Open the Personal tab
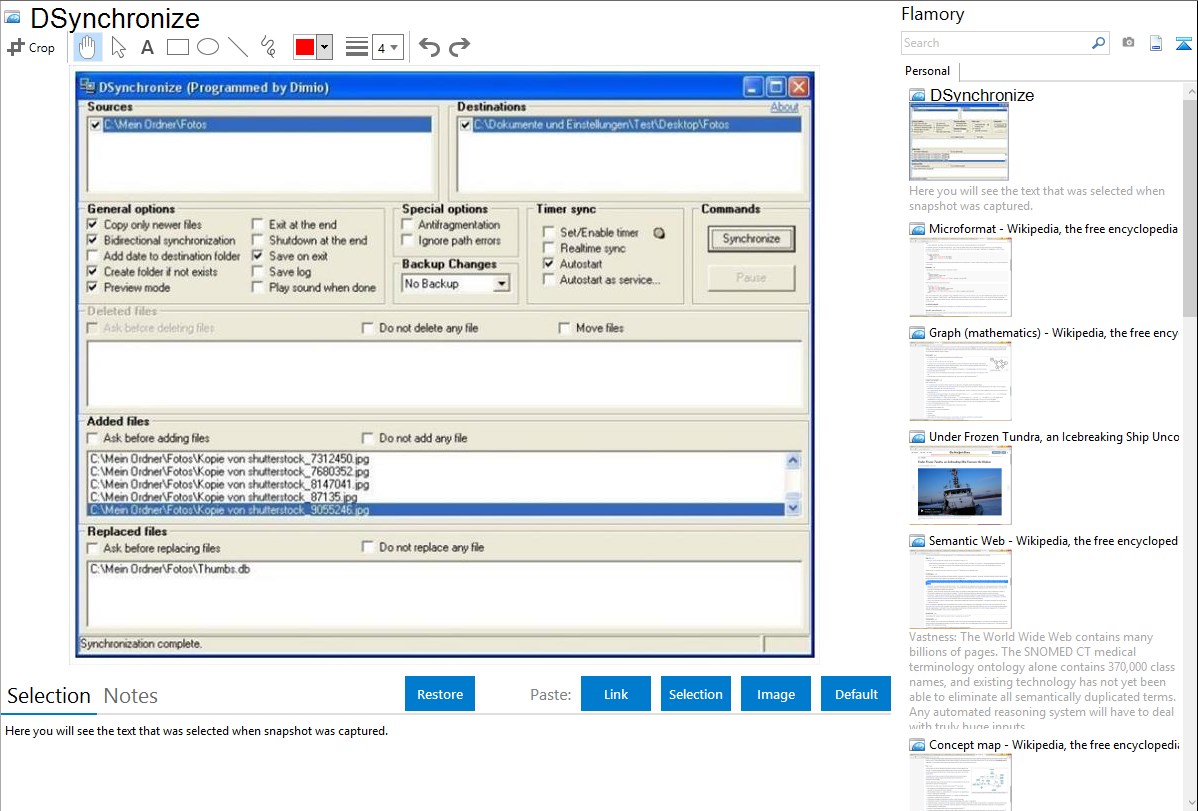1198x811 pixels. (927, 71)
